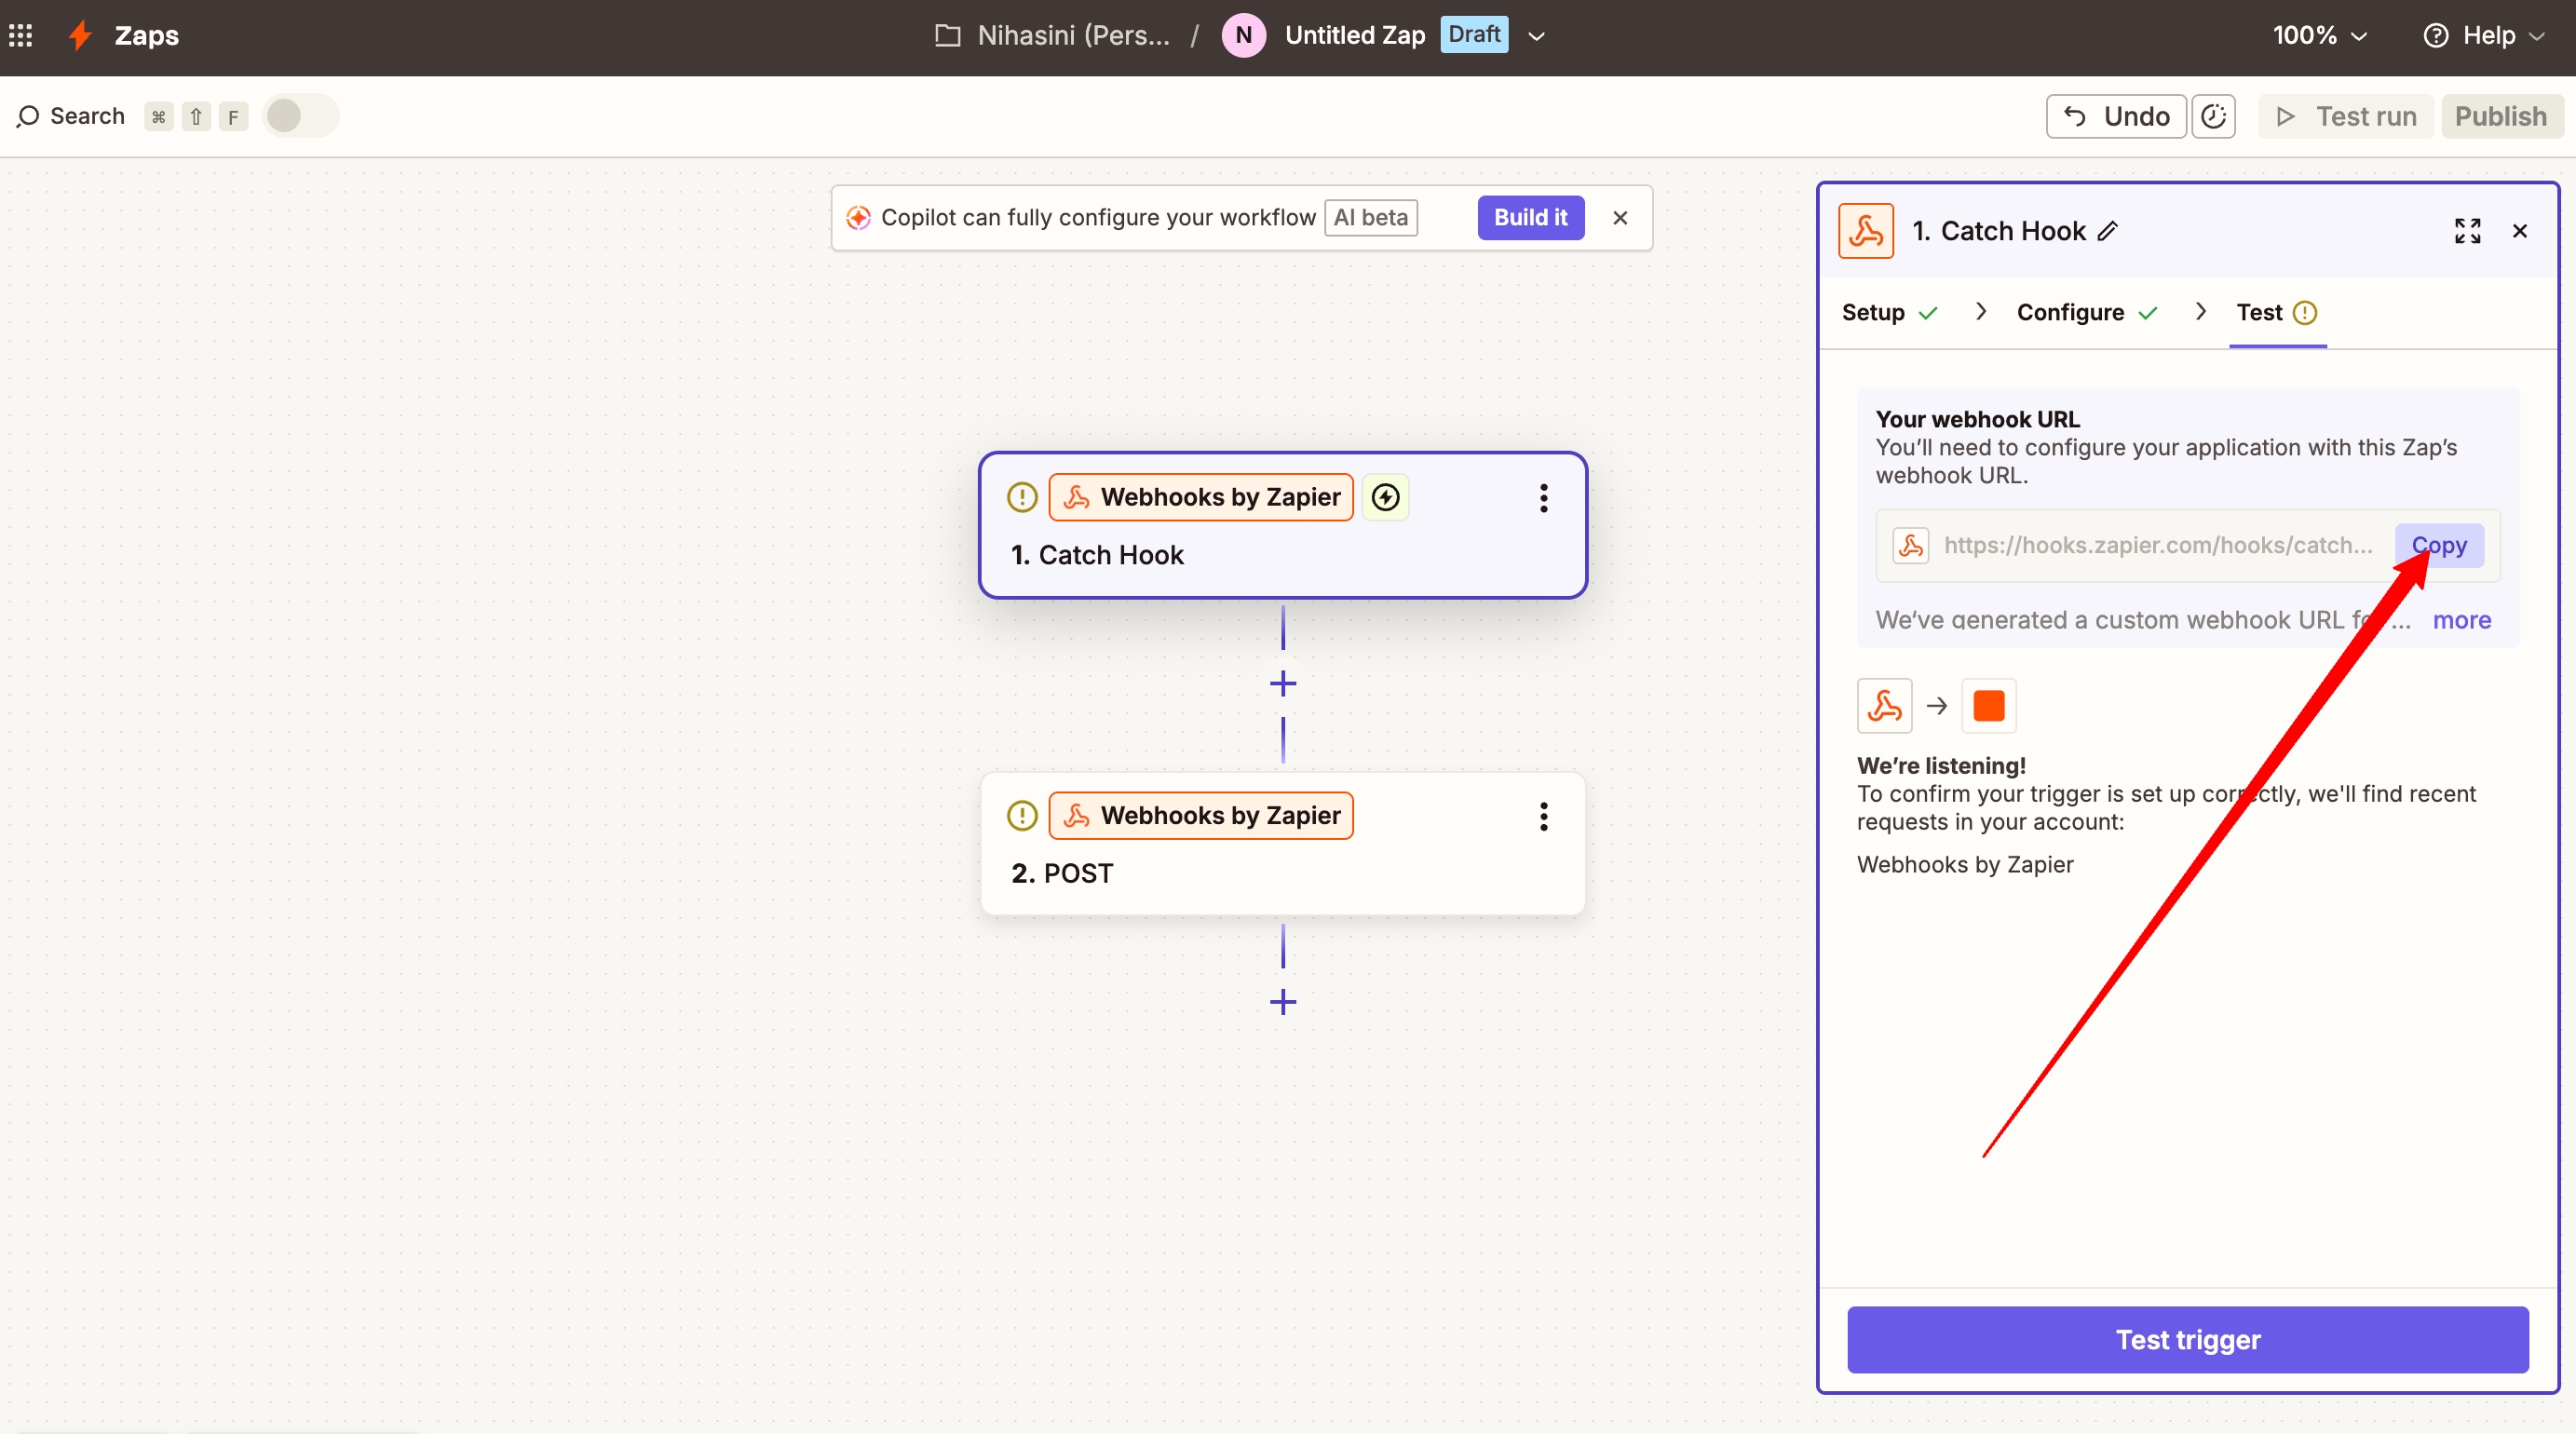
Task: Open version history clock icon
Action: point(2213,117)
